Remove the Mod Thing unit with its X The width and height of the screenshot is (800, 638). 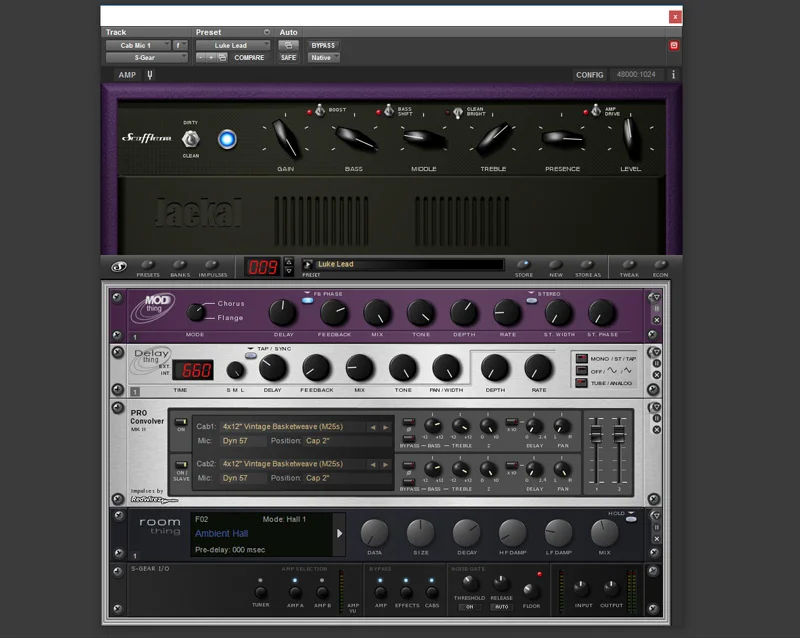[657, 320]
